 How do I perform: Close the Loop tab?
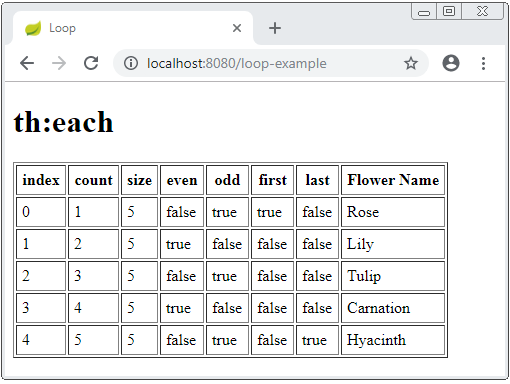[237, 28]
